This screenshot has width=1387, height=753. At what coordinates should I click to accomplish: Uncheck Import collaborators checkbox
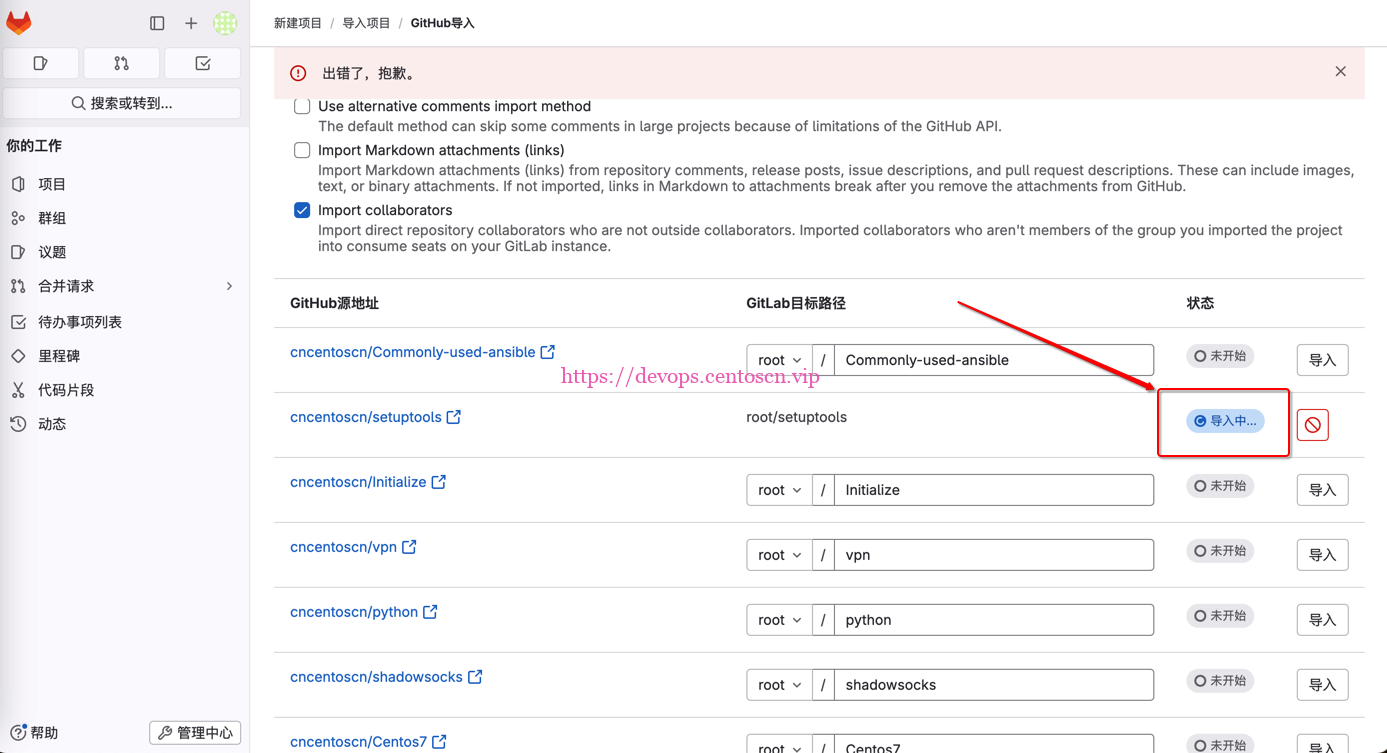pos(302,210)
